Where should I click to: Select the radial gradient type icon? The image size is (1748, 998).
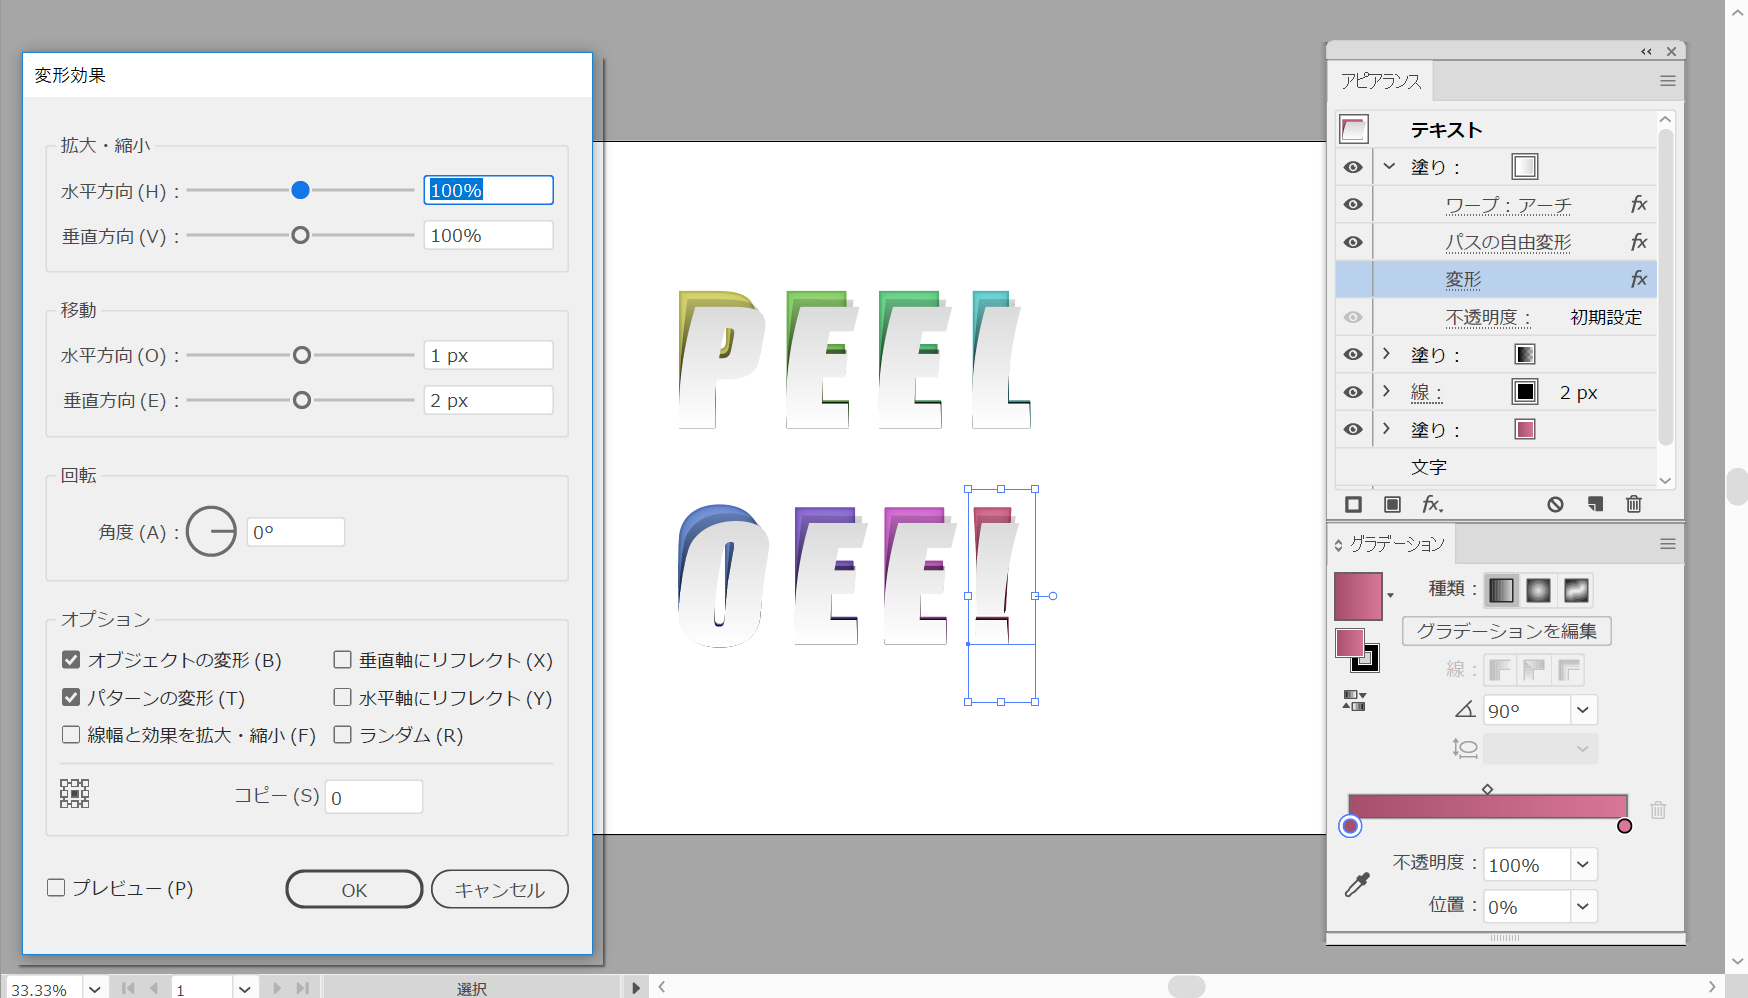1538,590
